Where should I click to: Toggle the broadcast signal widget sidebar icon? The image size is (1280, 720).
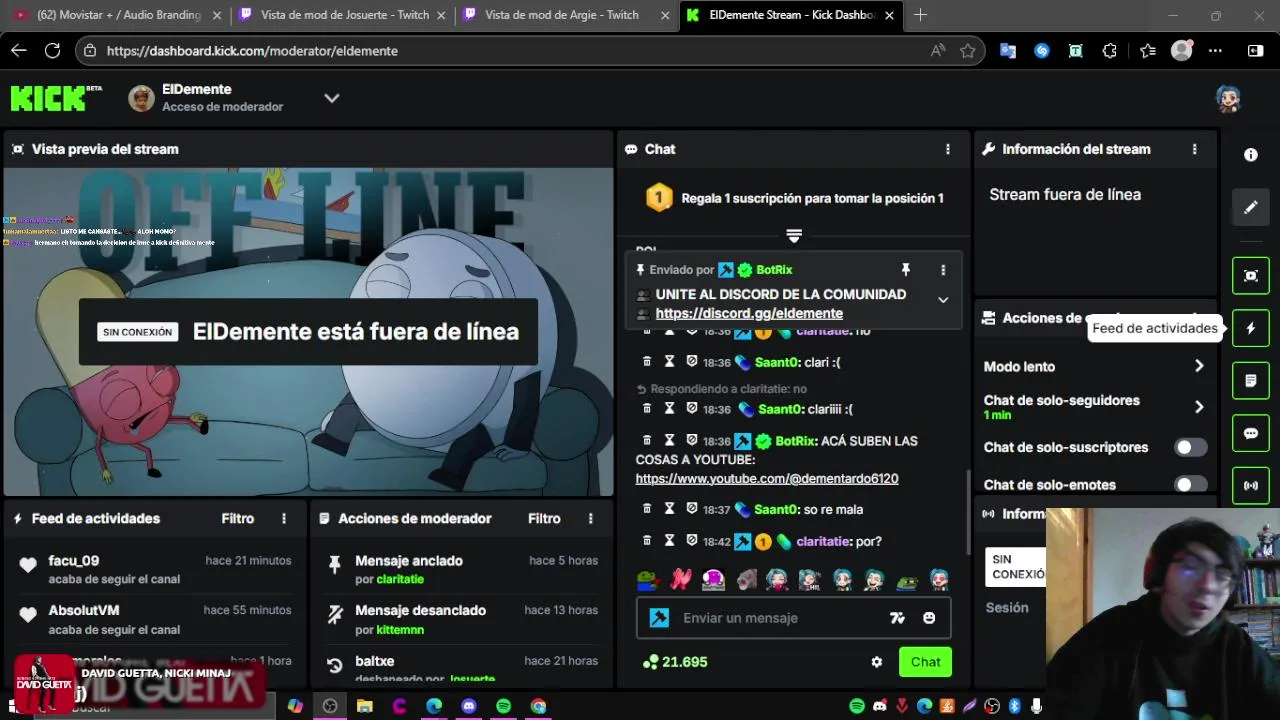pos(1250,486)
